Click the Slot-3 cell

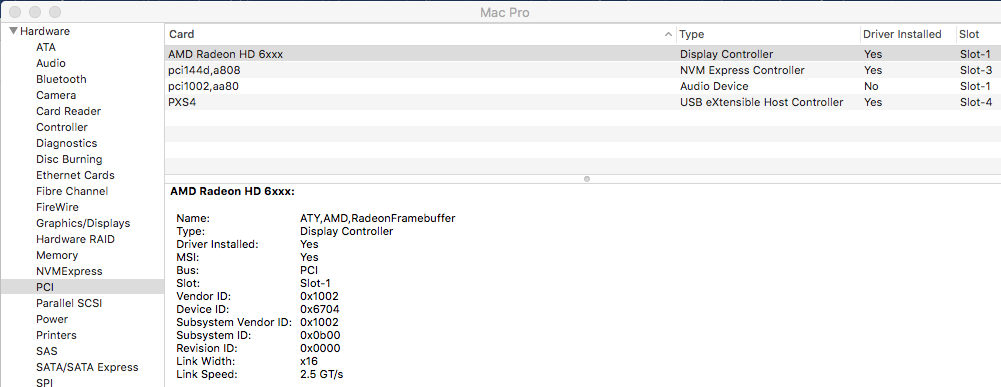(x=975, y=70)
